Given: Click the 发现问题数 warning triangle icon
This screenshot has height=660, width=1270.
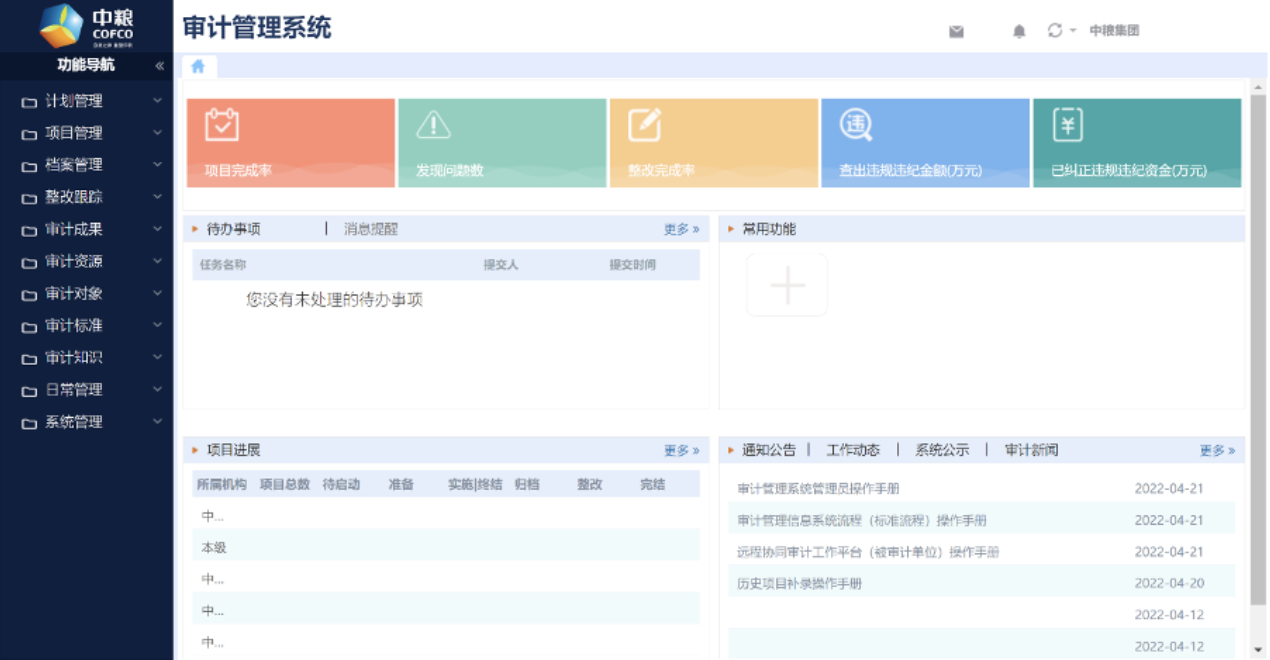Looking at the screenshot, I should click(433, 125).
